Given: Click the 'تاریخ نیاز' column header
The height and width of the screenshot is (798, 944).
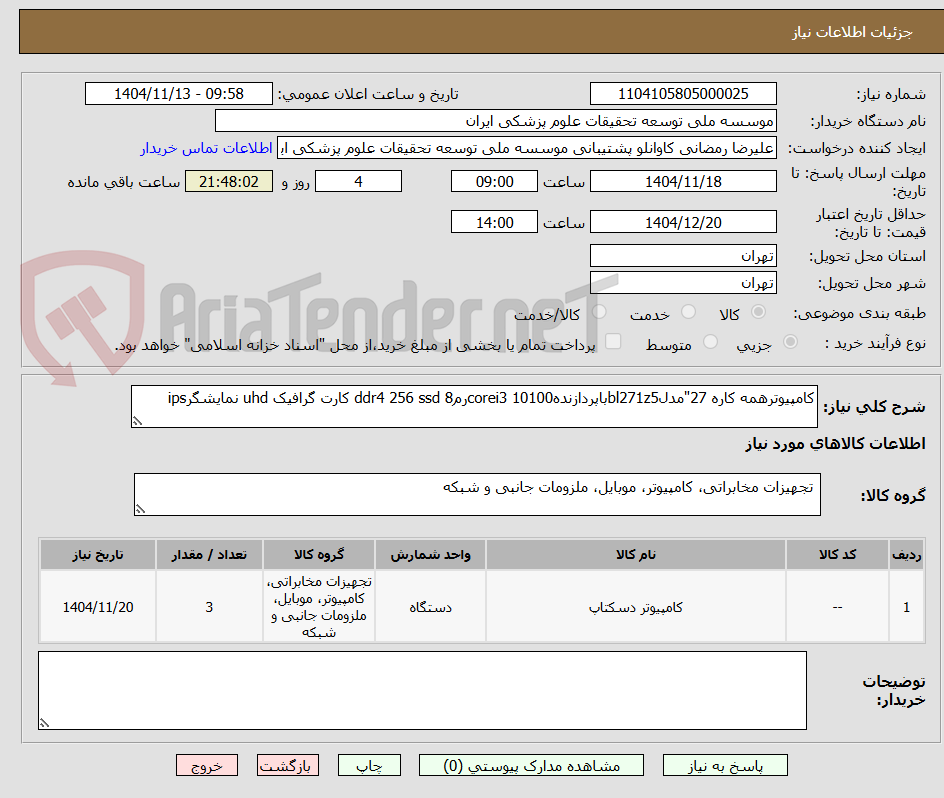Looking at the screenshot, I should (x=98, y=555).
